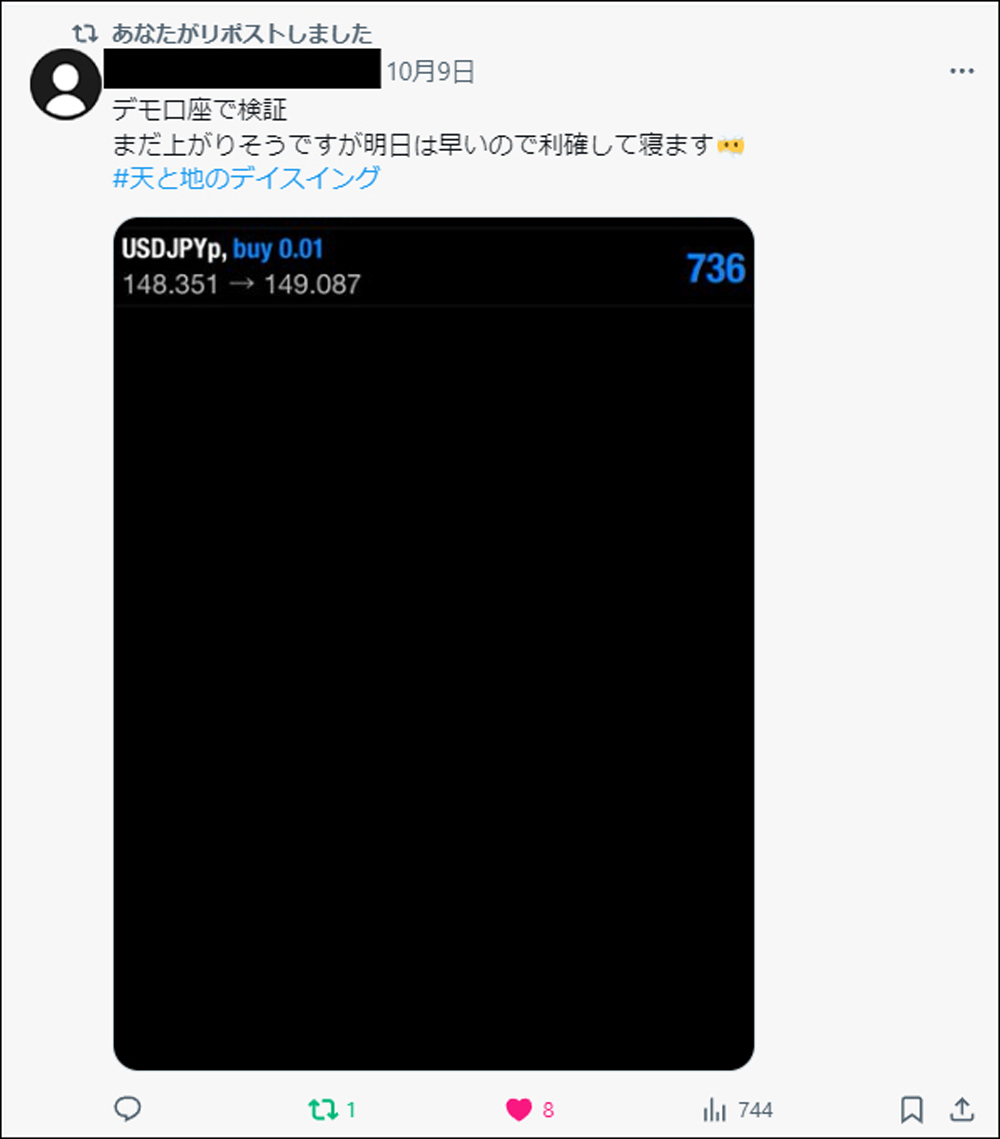The width and height of the screenshot is (1000, 1139).
Task: Unlike the post via pink heart
Action: coord(519,1109)
